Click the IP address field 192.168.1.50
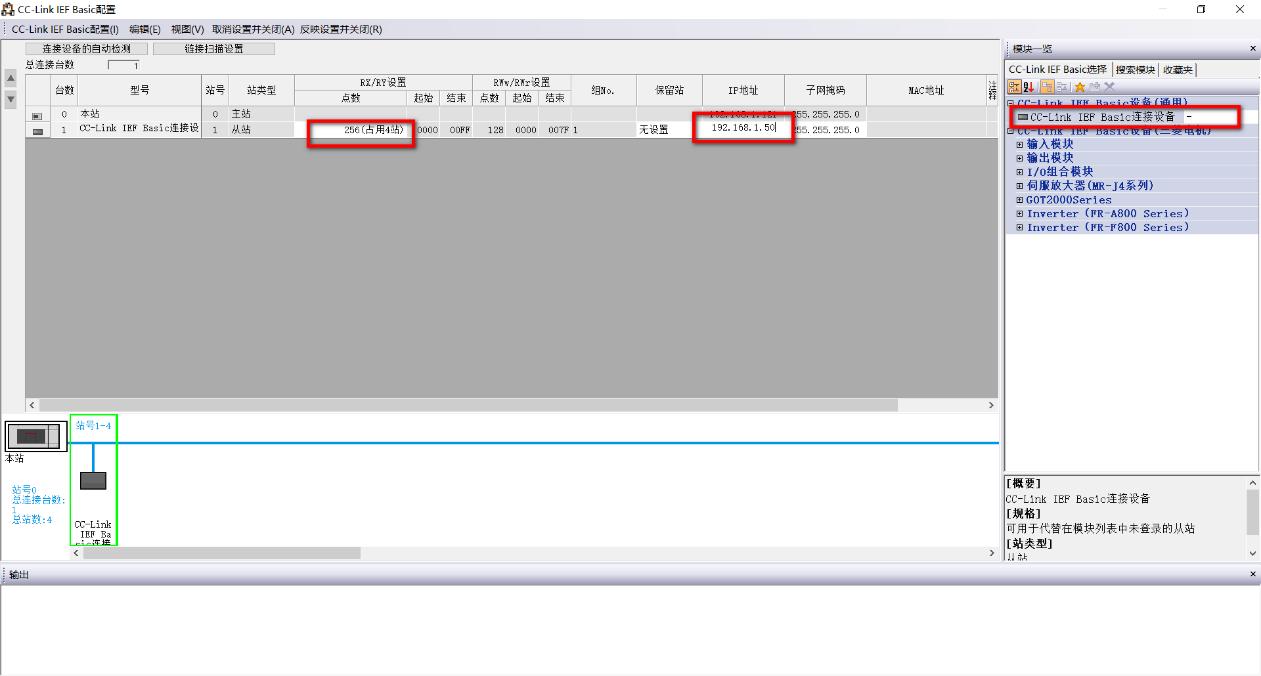Image resolution: width=1261 pixels, height=676 pixels. point(743,129)
